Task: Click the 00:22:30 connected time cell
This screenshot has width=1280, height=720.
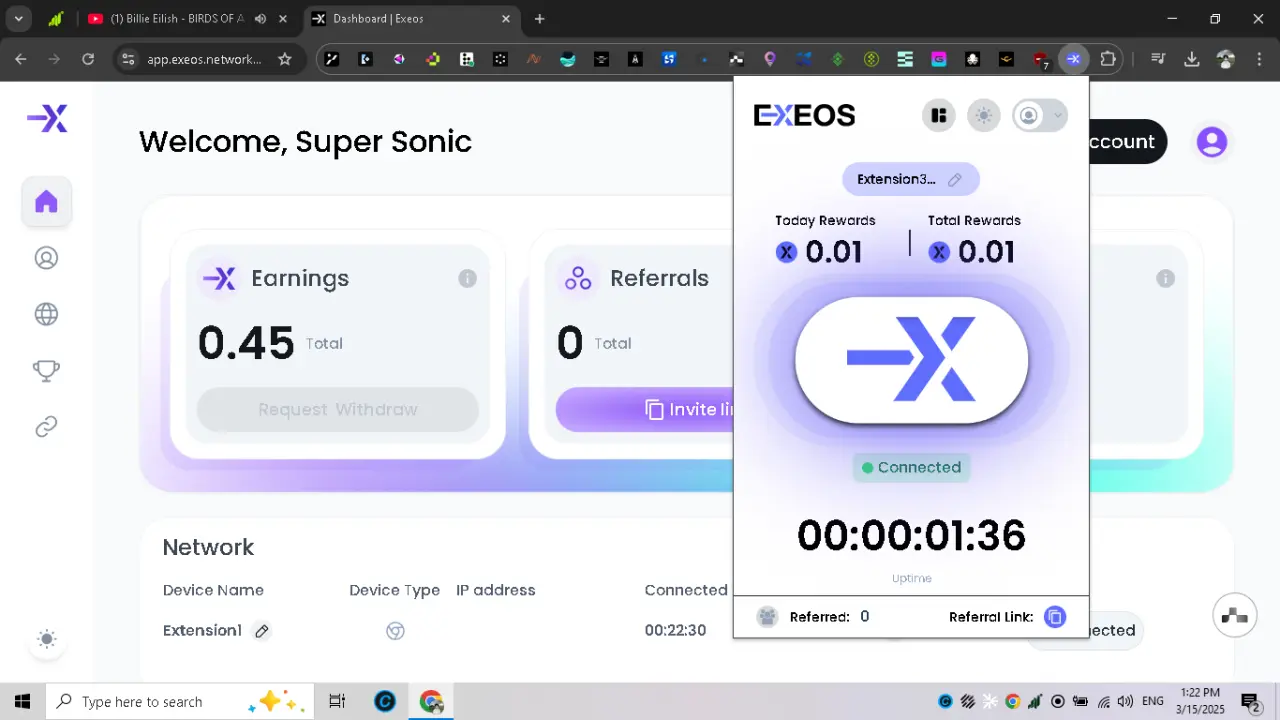Action: [x=675, y=631]
